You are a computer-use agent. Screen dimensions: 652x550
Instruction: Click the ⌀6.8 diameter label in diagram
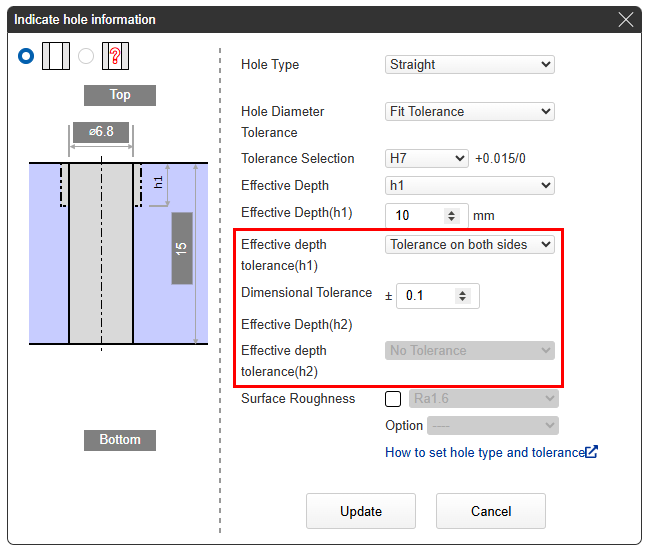(x=101, y=133)
